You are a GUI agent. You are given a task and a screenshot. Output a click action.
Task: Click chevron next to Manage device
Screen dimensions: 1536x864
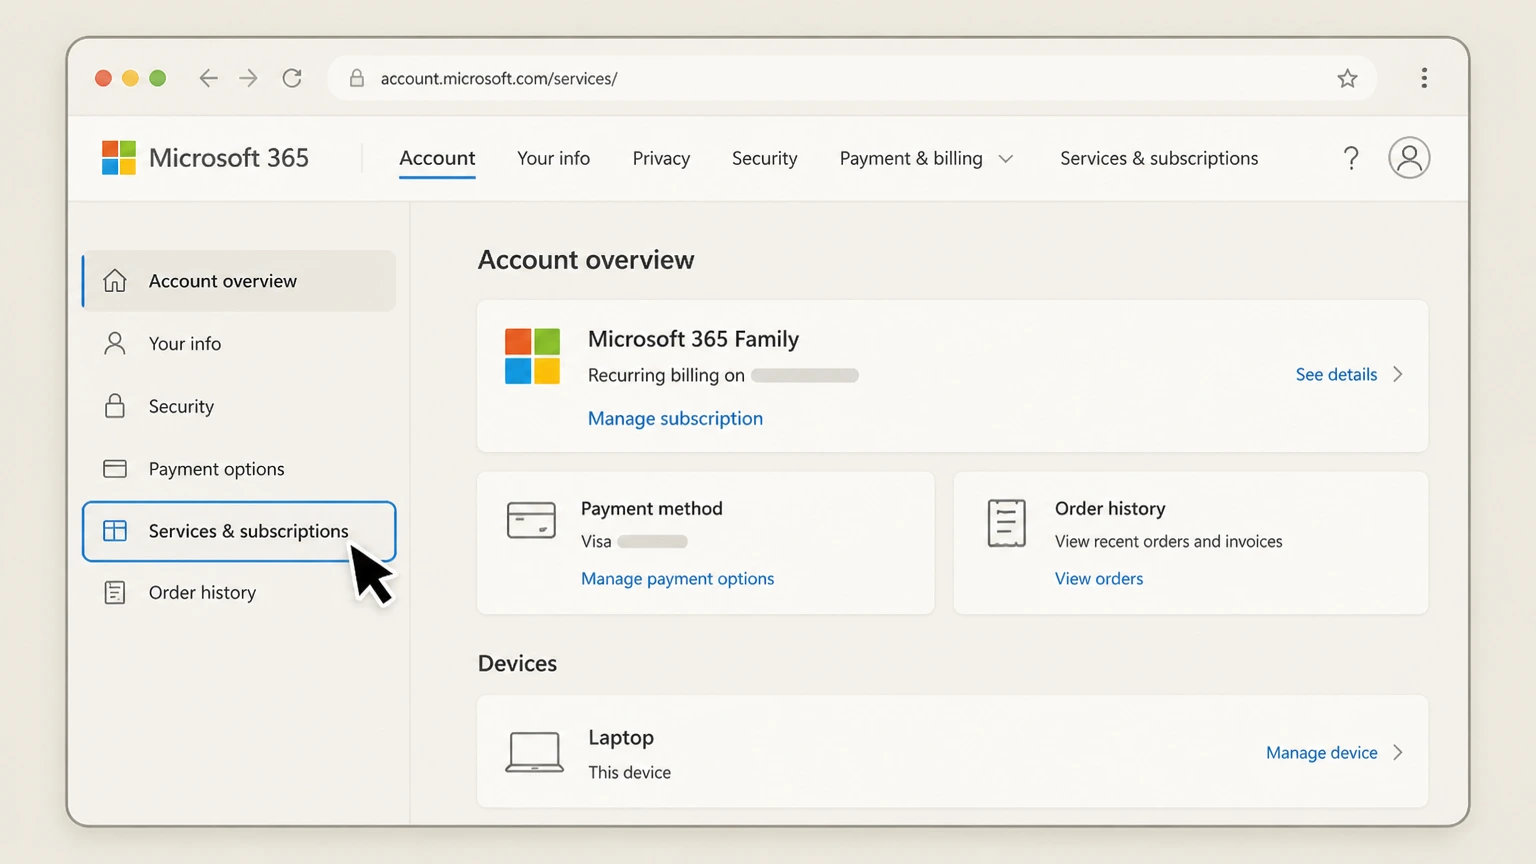[1398, 752]
